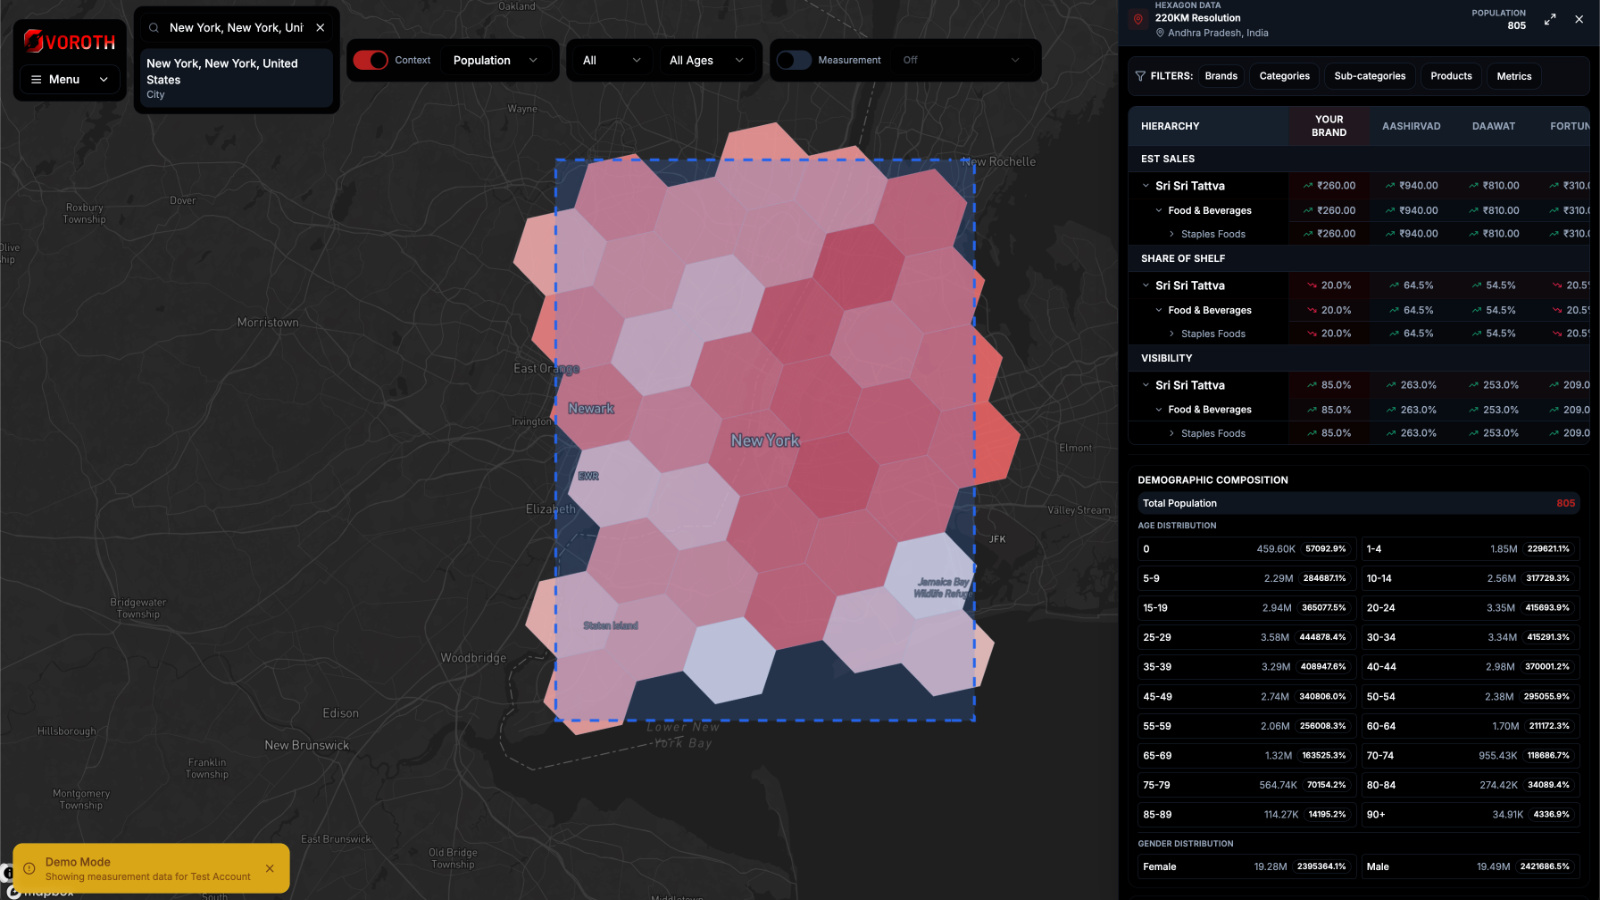The height and width of the screenshot is (900, 1600).
Task: Expand the hexagon data panel to fullscreen
Action: click(x=1550, y=19)
